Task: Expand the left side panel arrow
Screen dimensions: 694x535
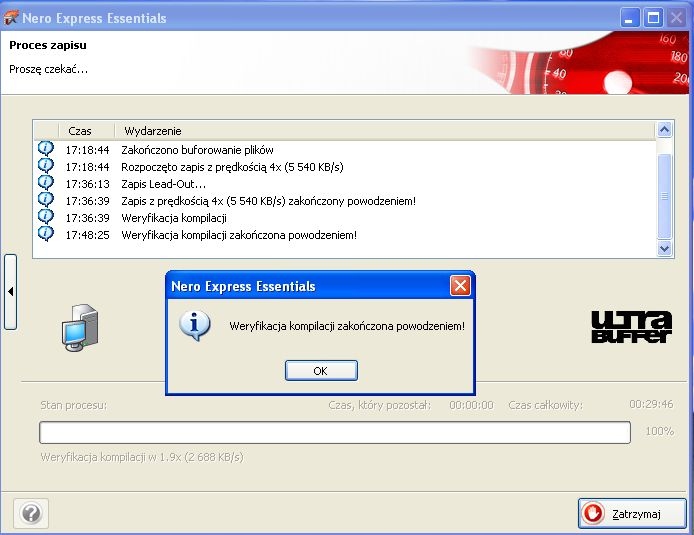Action: point(11,292)
